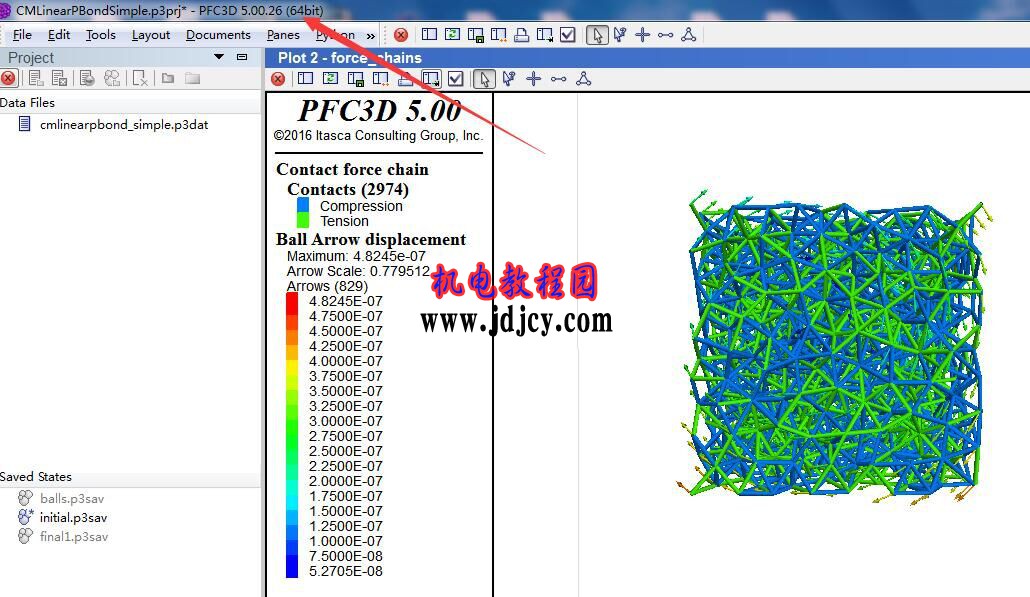The width and height of the screenshot is (1030, 597).
Task: Click green regenerate icon in Plot 2 toolbar
Action: click(x=330, y=79)
